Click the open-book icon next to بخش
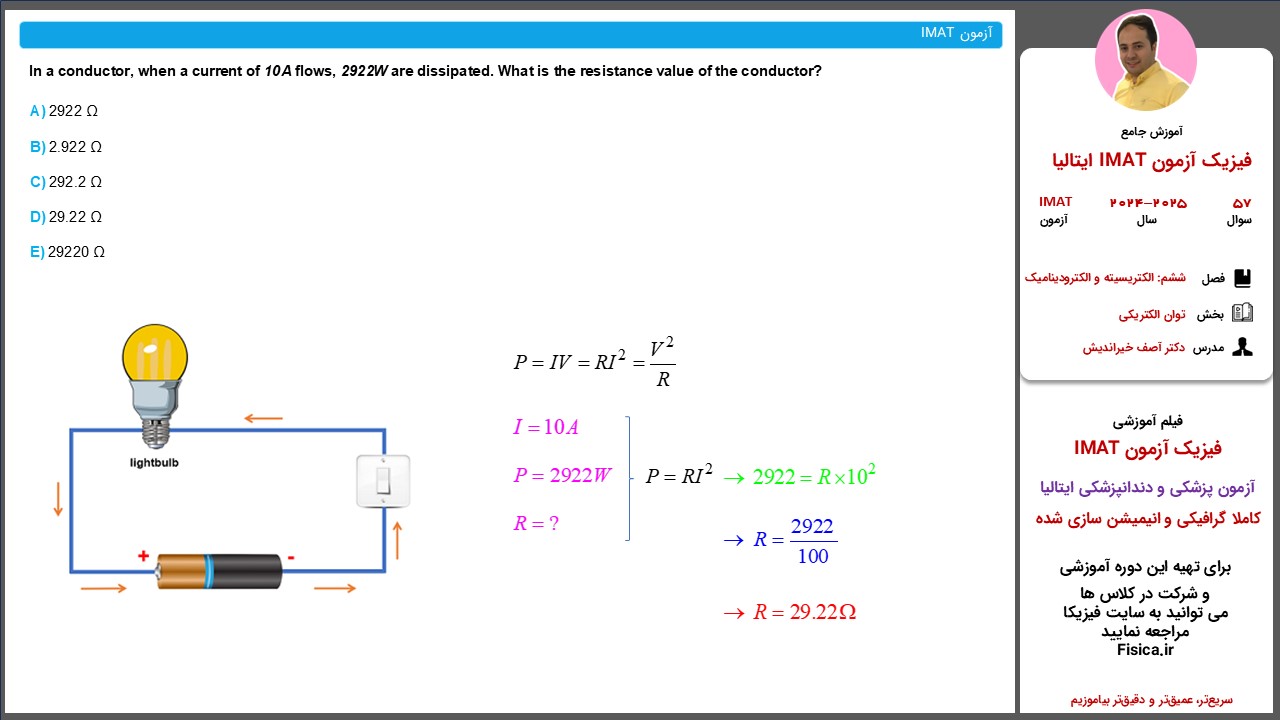Image resolution: width=1280 pixels, height=720 pixels. click(x=1242, y=313)
